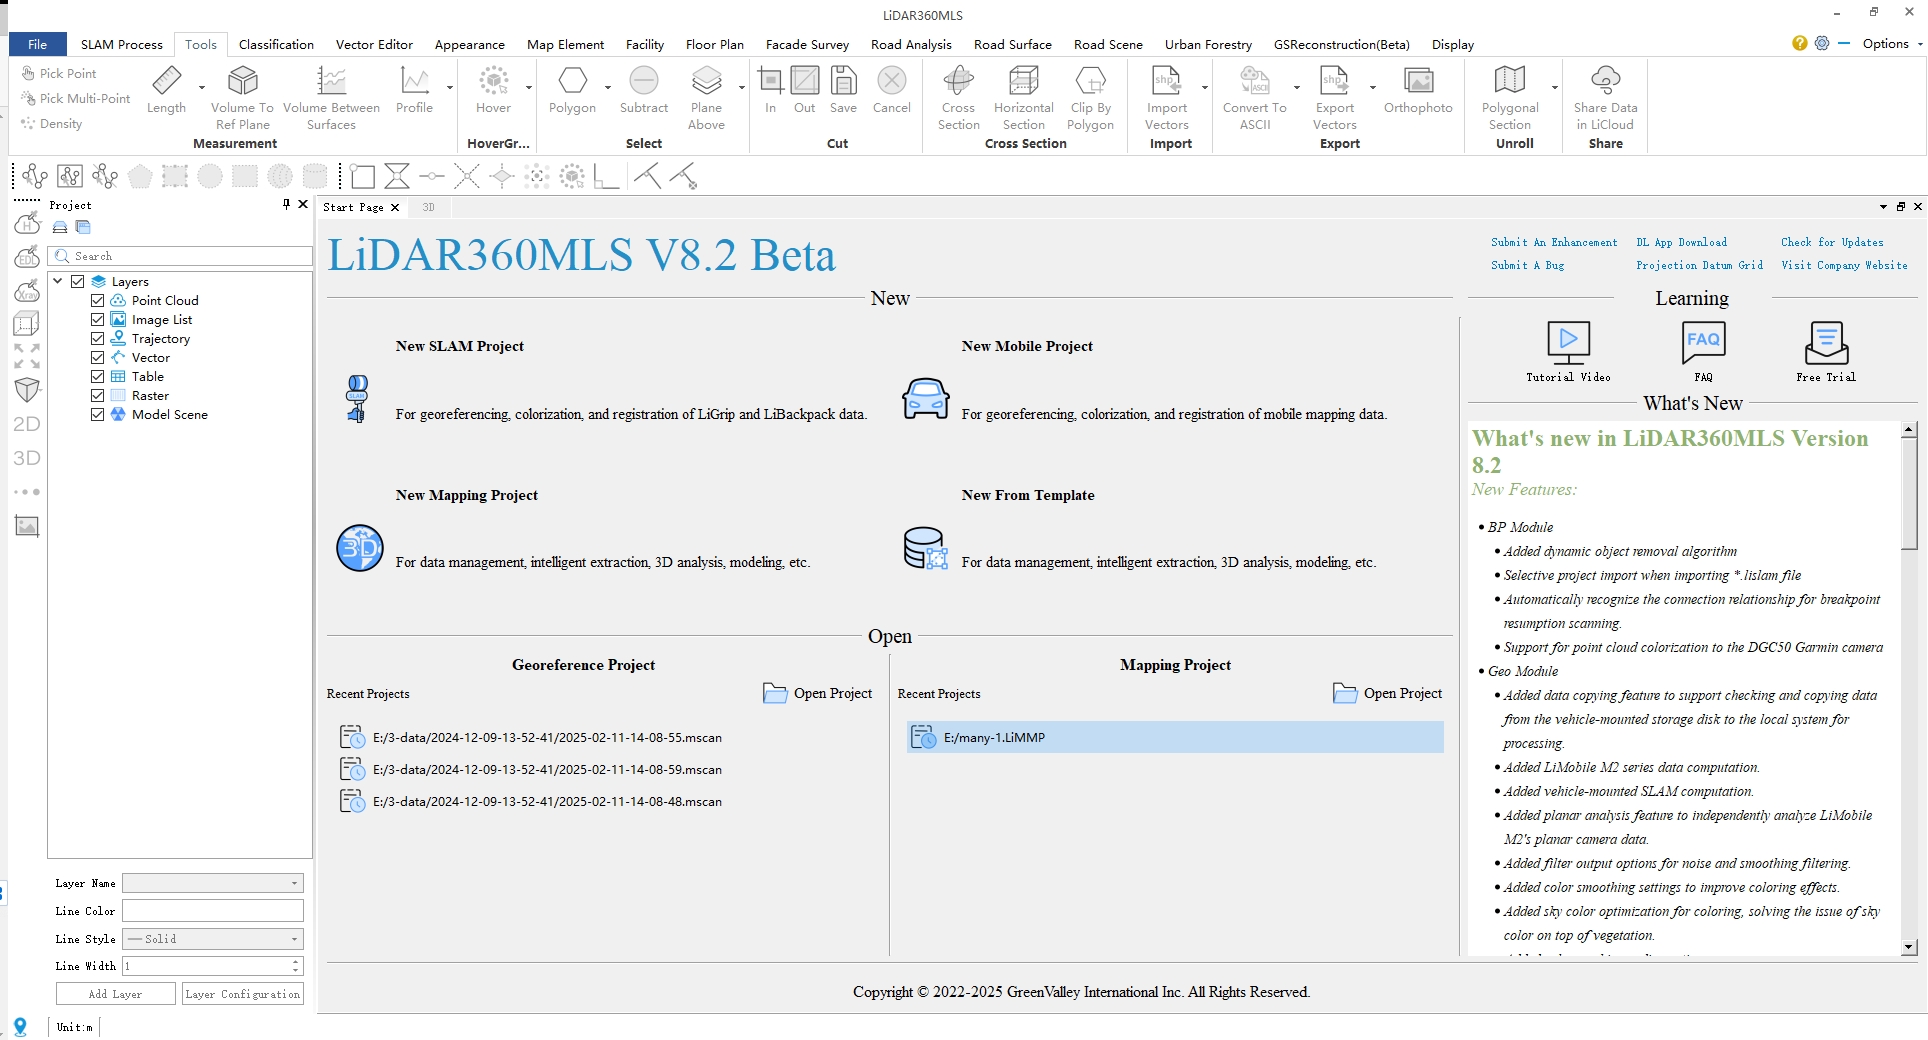This screenshot has width=1928, height=1040.
Task: Click the Add Layer button
Action: tap(116, 994)
